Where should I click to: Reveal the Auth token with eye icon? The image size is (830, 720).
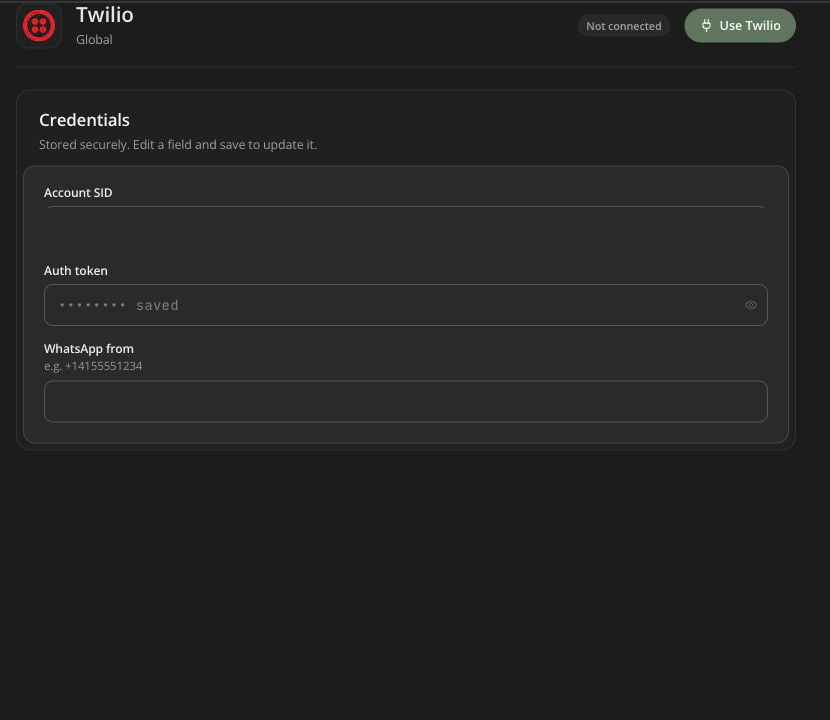[x=751, y=305]
